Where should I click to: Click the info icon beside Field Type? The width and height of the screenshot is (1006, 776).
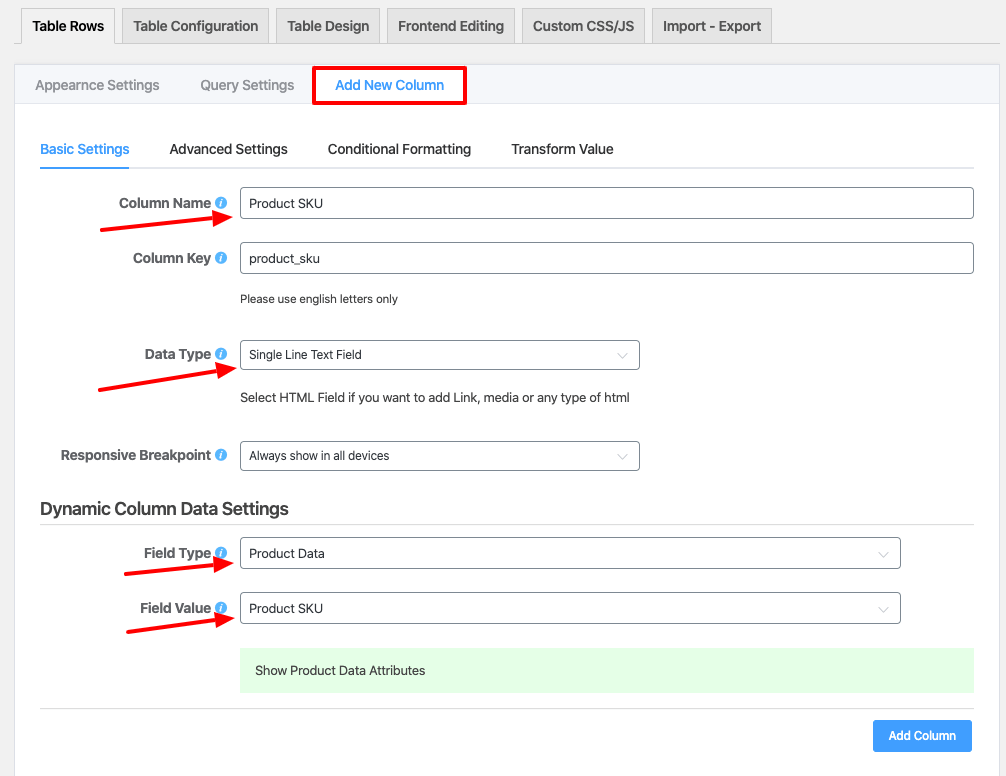click(221, 553)
